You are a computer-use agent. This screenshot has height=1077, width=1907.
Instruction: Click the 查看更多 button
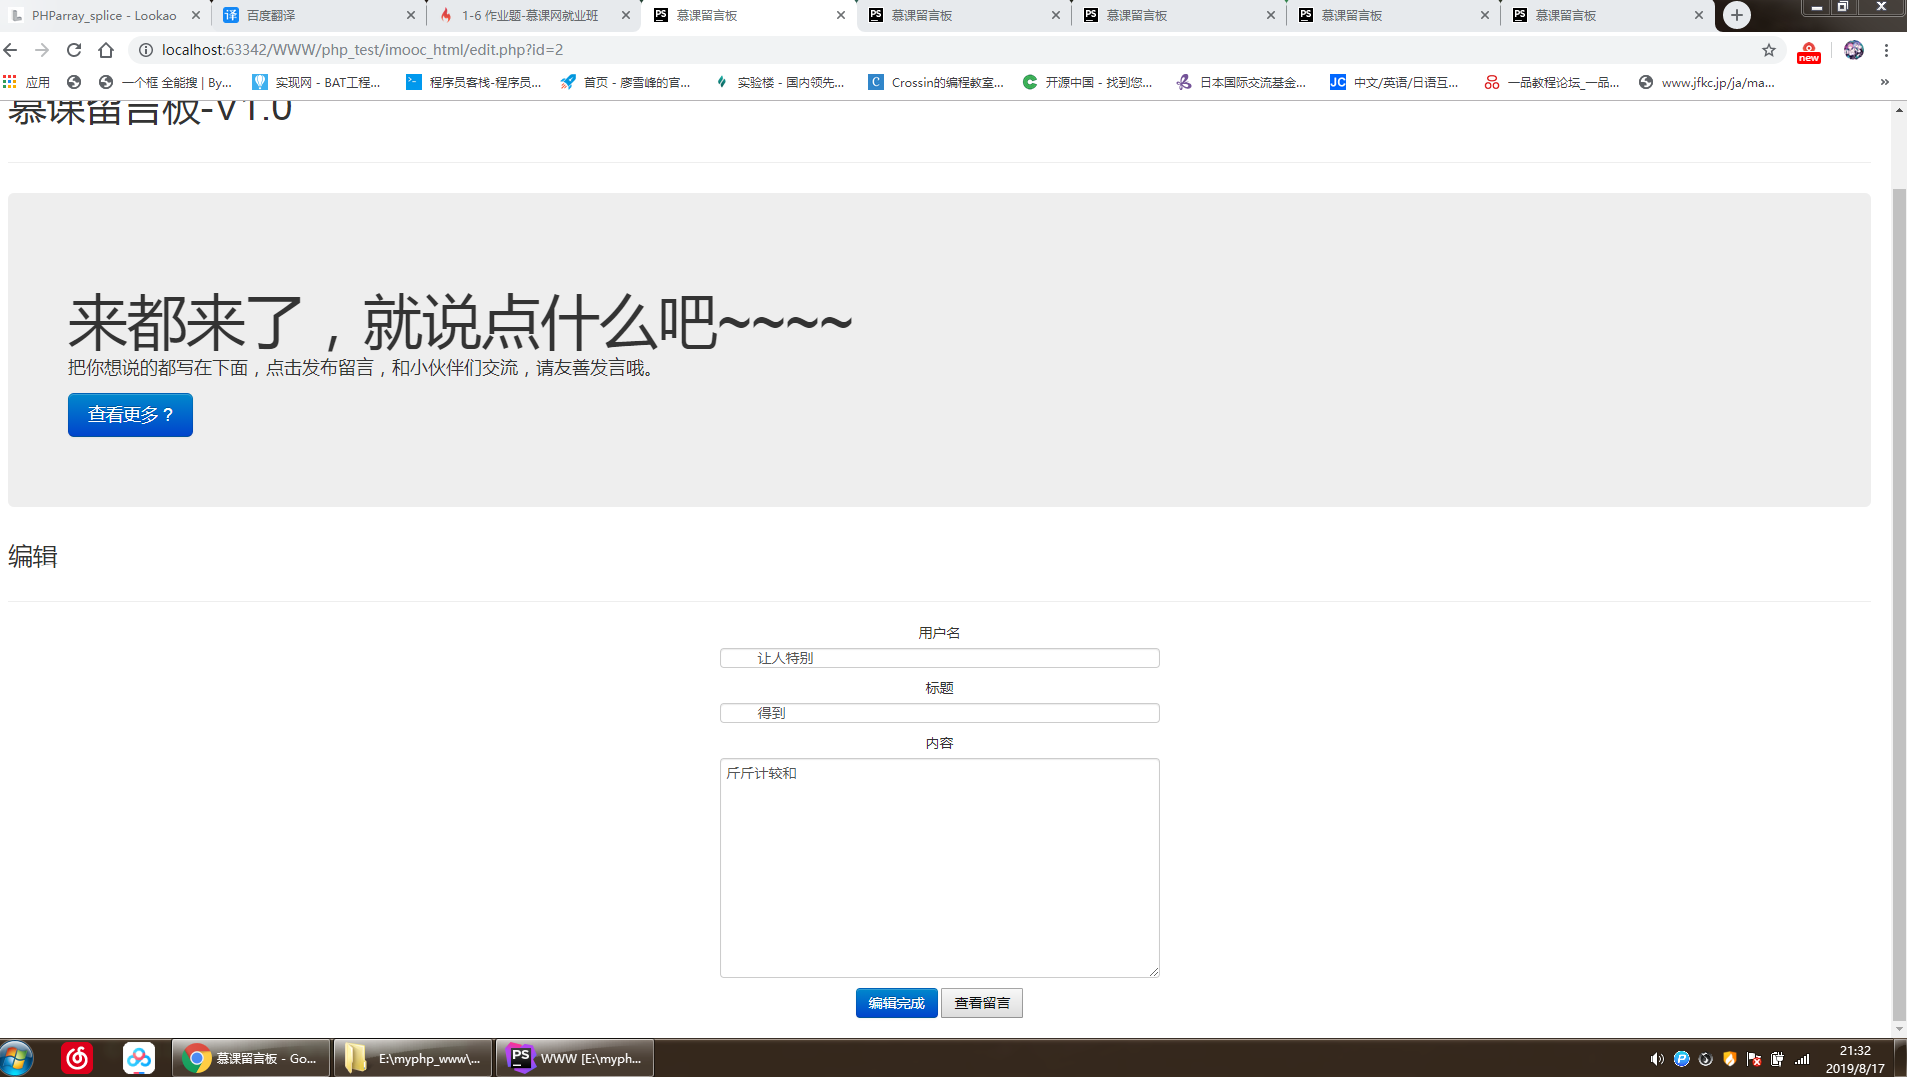(130, 414)
